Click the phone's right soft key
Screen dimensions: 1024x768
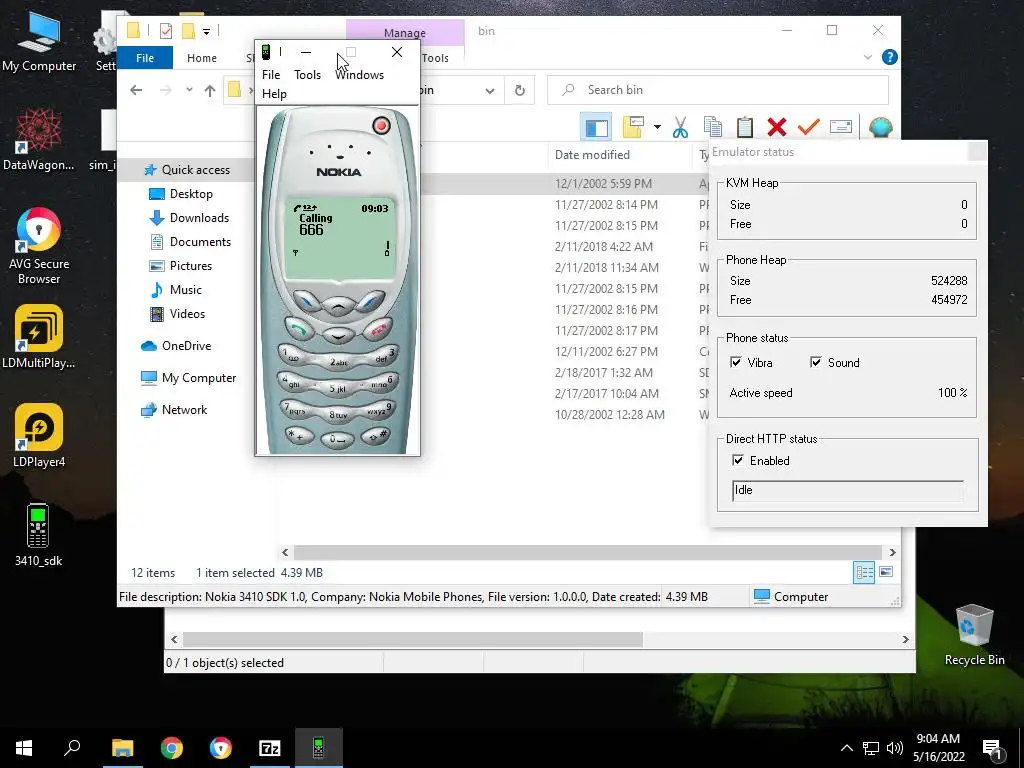pos(370,301)
